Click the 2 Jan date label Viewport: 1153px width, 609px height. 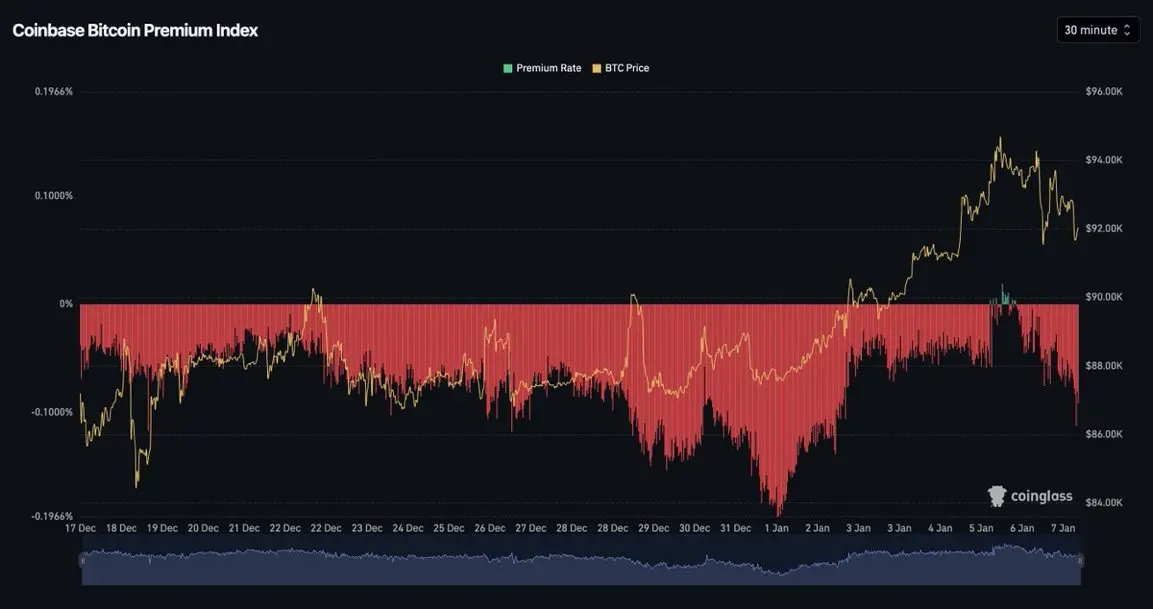(818, 528)
